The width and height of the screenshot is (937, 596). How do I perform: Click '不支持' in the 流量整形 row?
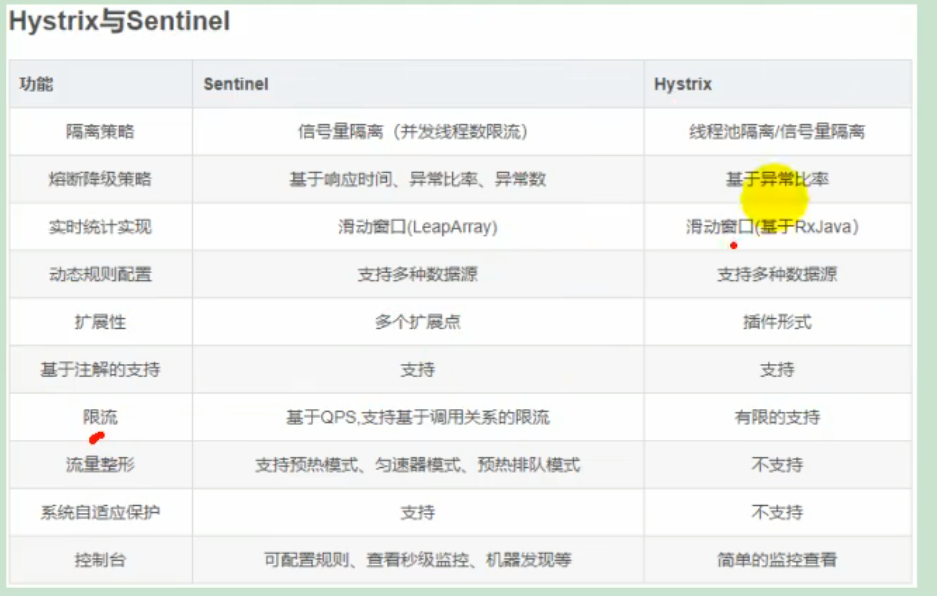777,464
